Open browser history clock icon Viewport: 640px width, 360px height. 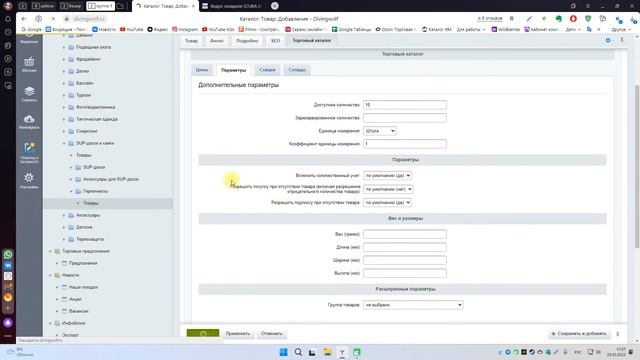(x=8, y=32)
